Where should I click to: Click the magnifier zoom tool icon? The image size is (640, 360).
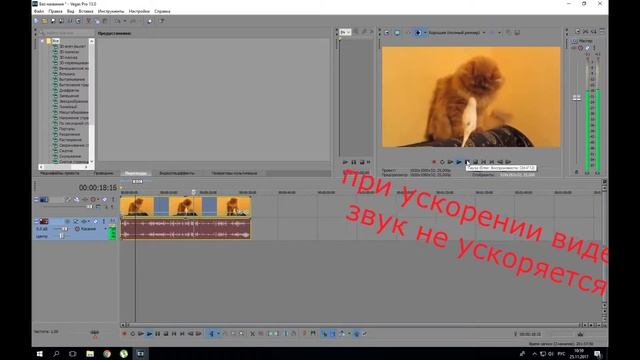pos(242,333)
